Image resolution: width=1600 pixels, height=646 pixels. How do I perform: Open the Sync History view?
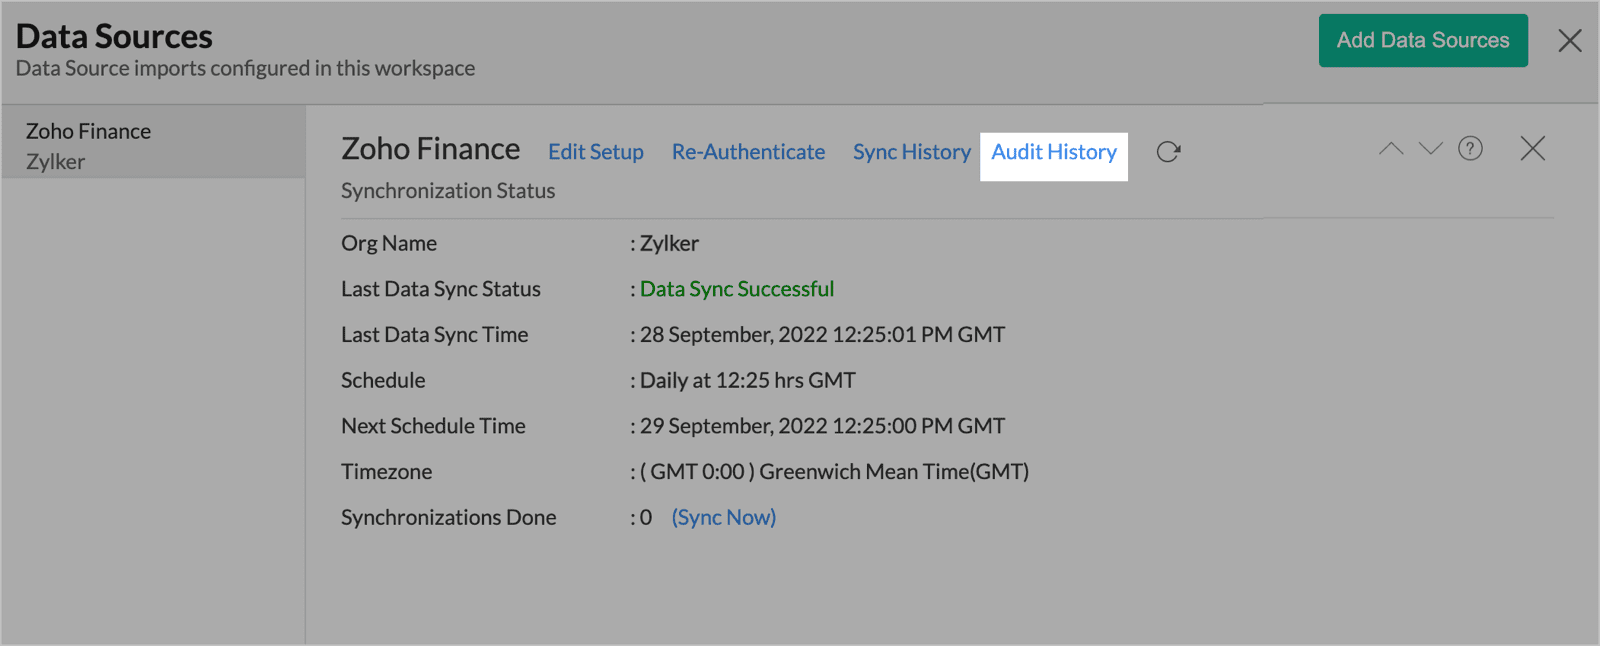point(911,152)
